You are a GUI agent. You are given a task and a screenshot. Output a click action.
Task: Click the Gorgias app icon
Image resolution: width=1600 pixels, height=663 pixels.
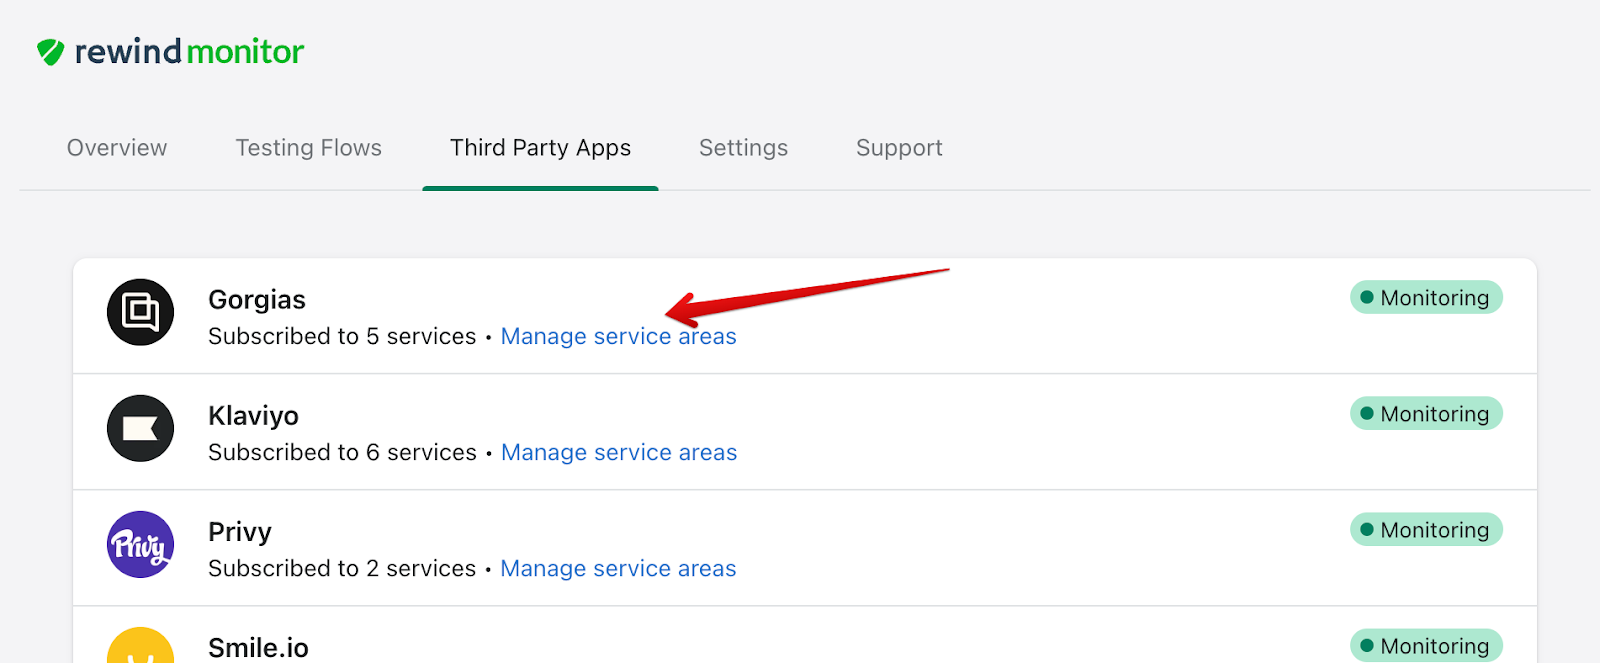pyautogui.click(x=140, y=312)
